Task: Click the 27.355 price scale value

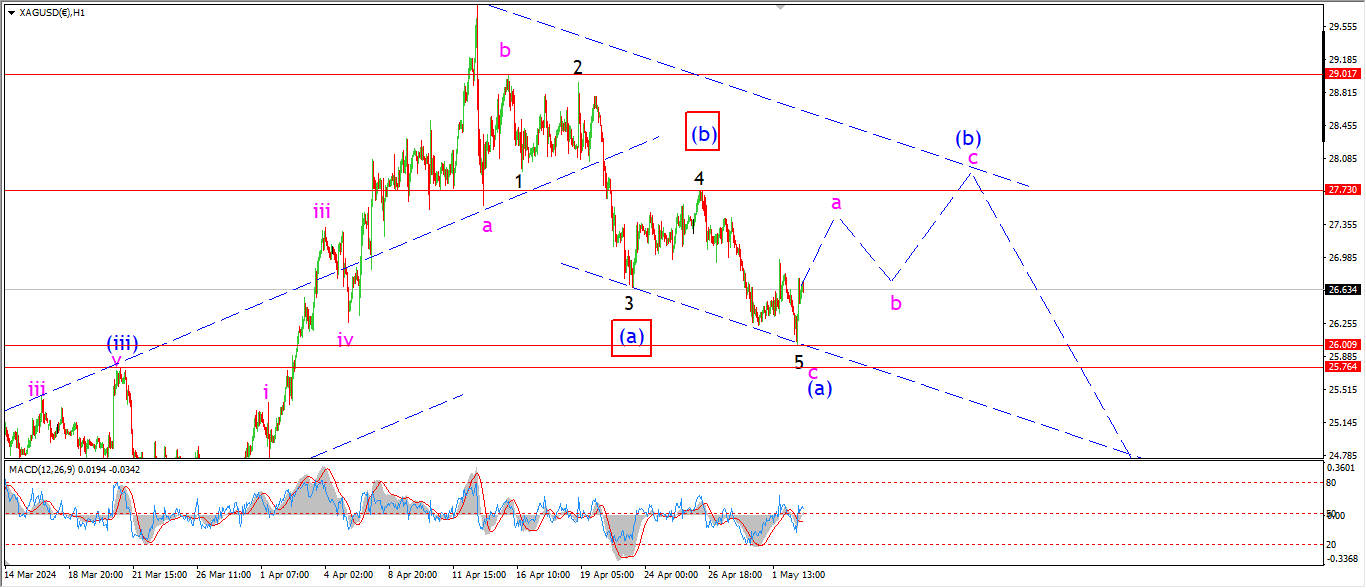Action: tap(1341, 225)
